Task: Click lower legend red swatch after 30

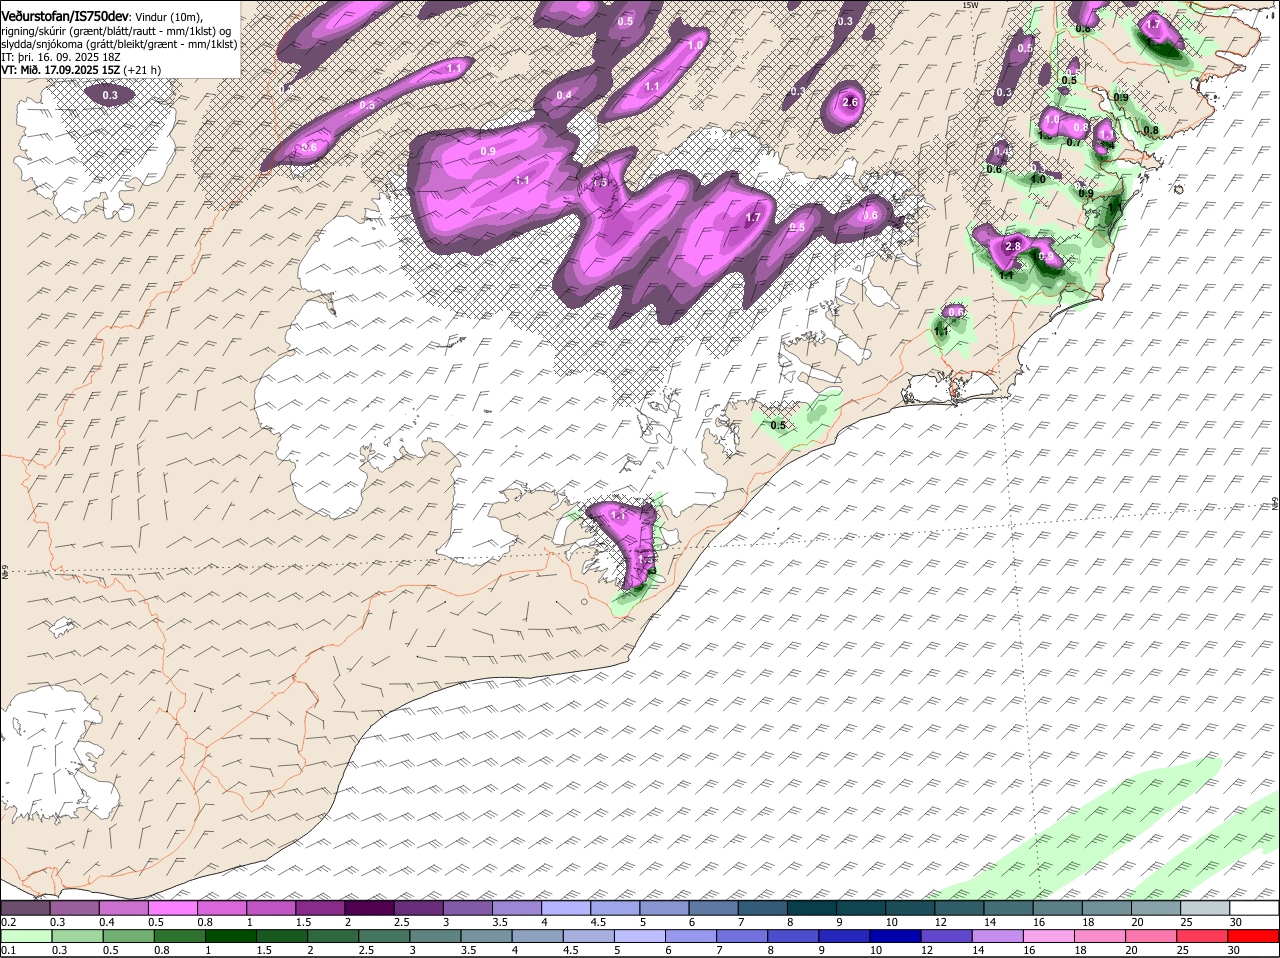Action: 1255,936
